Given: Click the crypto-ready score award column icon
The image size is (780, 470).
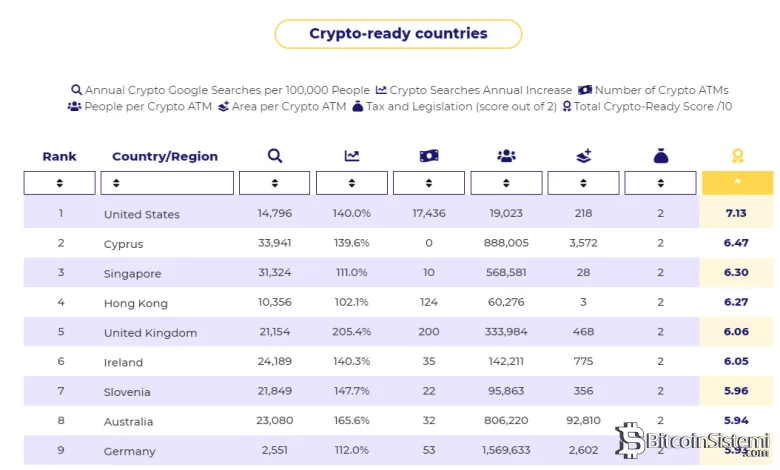Looking at the screenshot, I should 737,155.
